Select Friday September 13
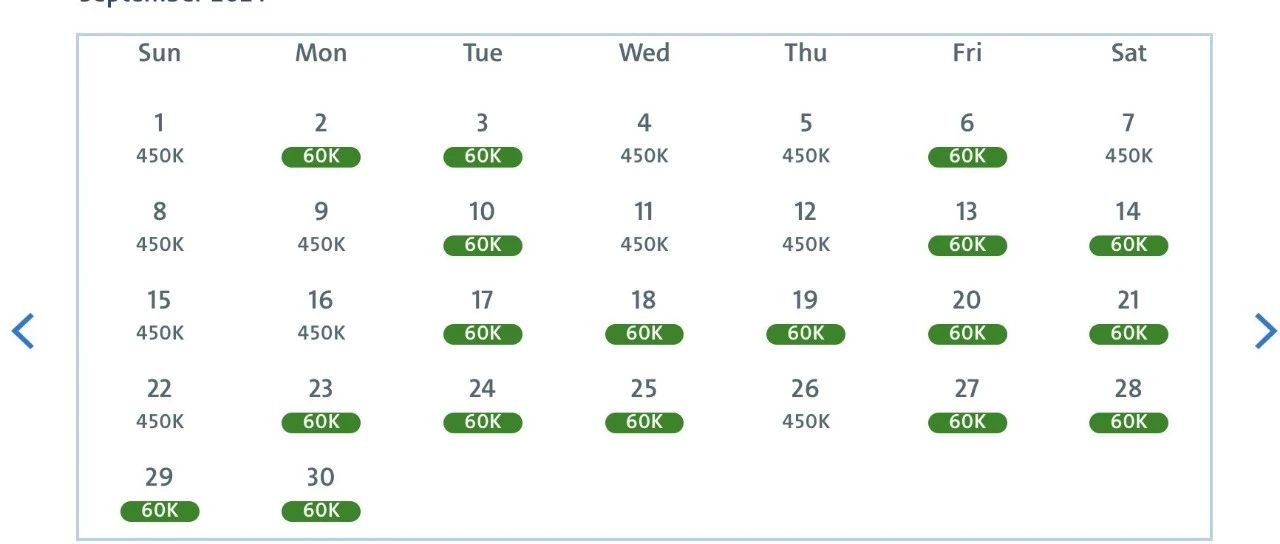Viewport: 1280px width, 544px height. pos(967,227)
